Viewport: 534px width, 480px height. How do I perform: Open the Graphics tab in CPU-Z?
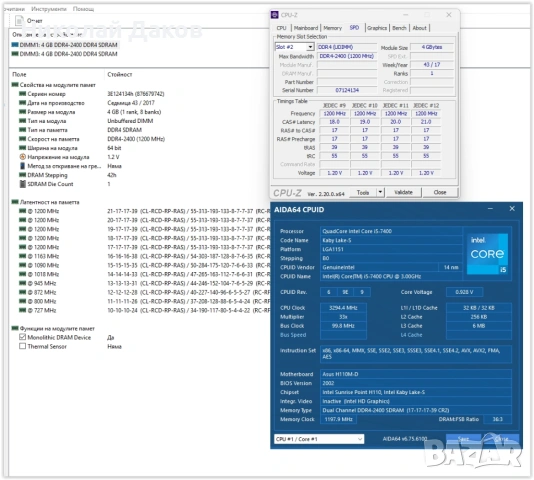pos(377,28)
